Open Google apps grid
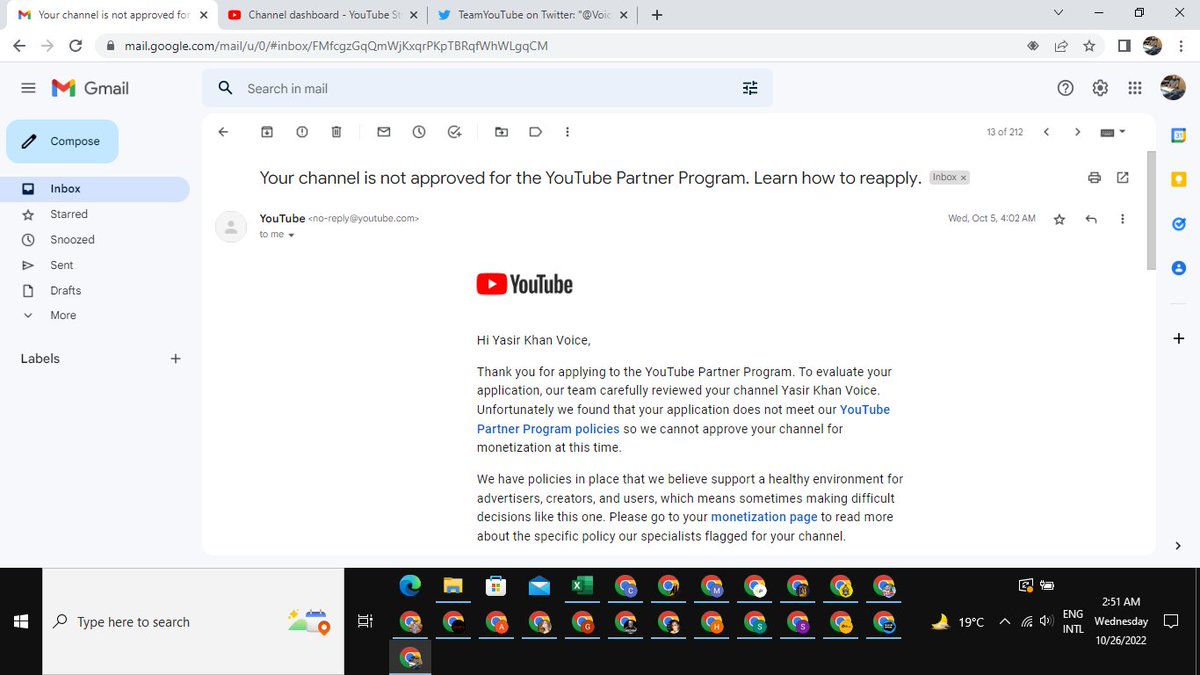Image resolution: width=1200 pixels, height=675 pixels. click(x=1134, y=88)
